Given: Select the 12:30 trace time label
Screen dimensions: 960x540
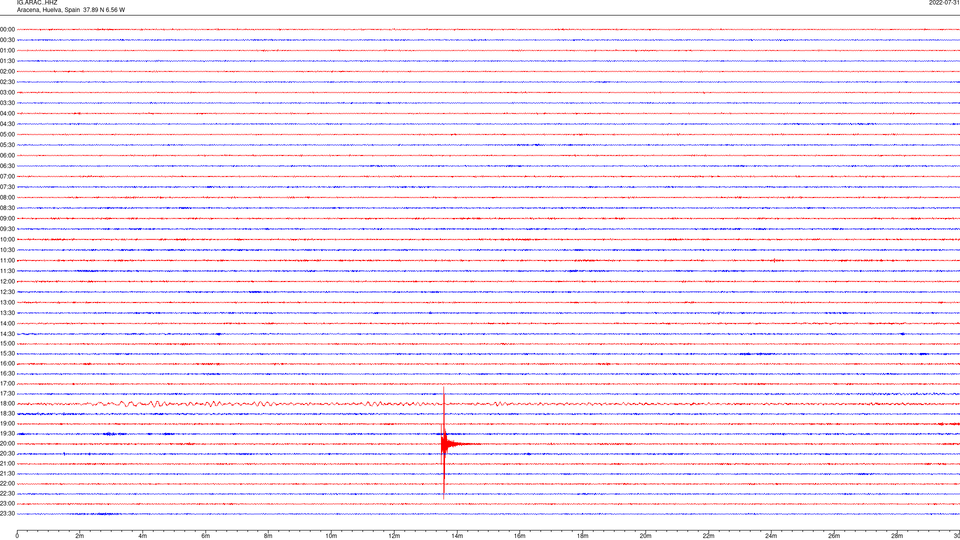Looking at the screenshot, I should pos(7,292).
